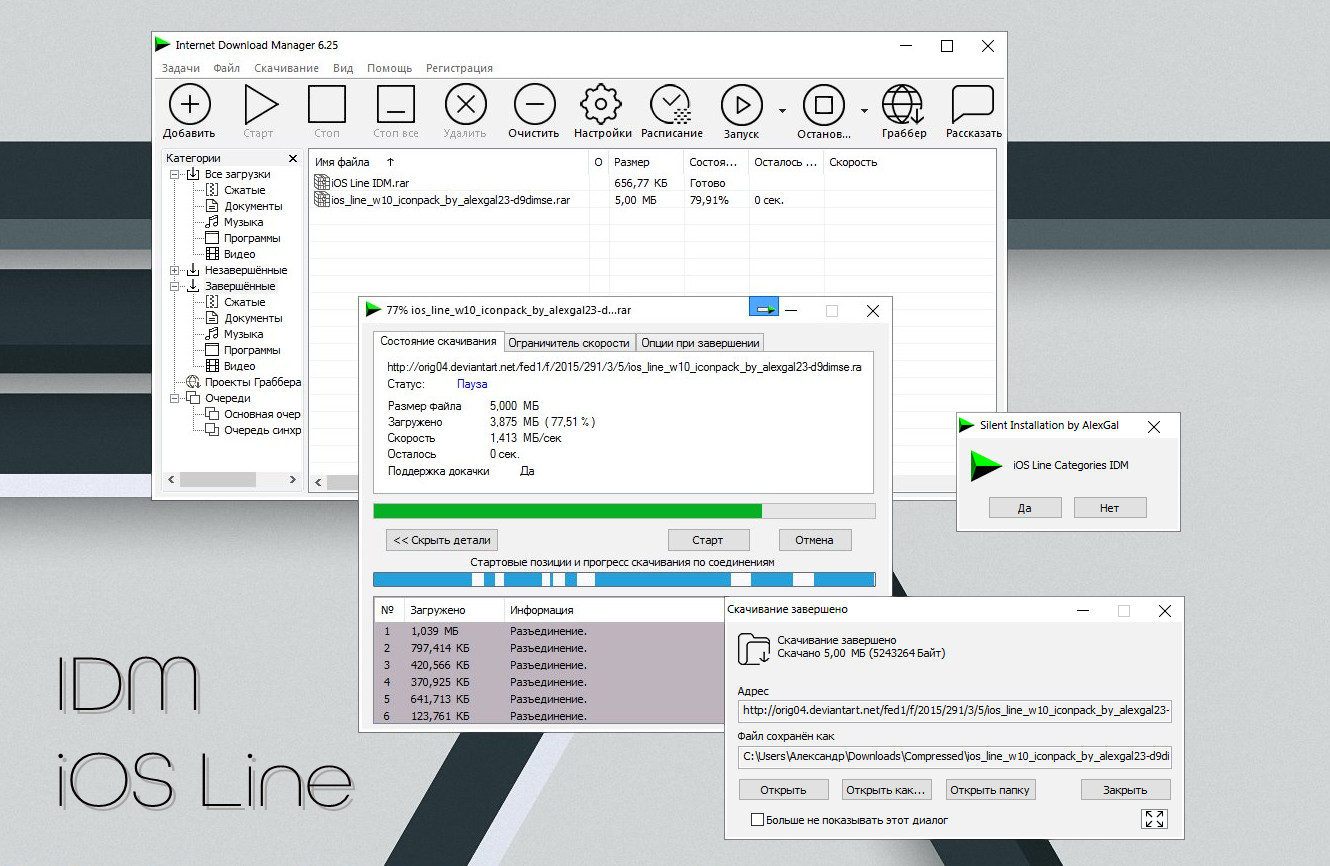Viewport: 1330px width, 866px height.
Task: Open the Скачивание menu
Action: 284,67
